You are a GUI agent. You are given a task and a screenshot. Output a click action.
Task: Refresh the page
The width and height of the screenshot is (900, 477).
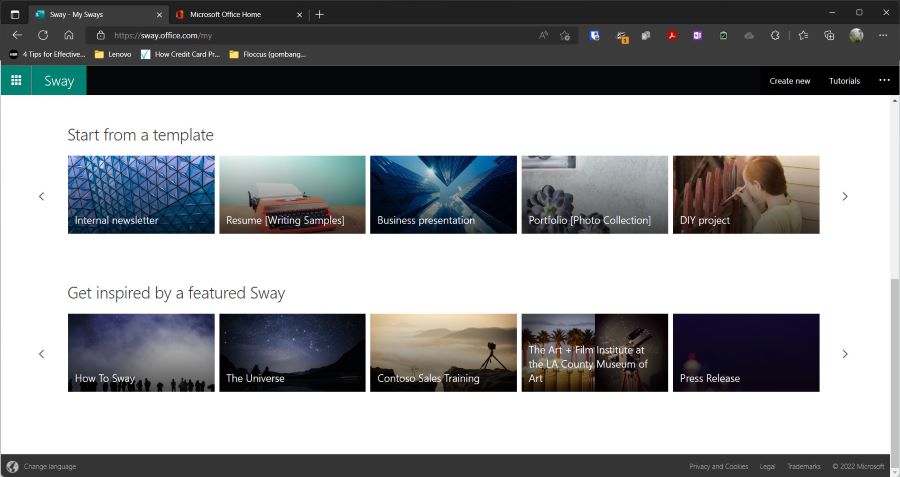[43, 35]
